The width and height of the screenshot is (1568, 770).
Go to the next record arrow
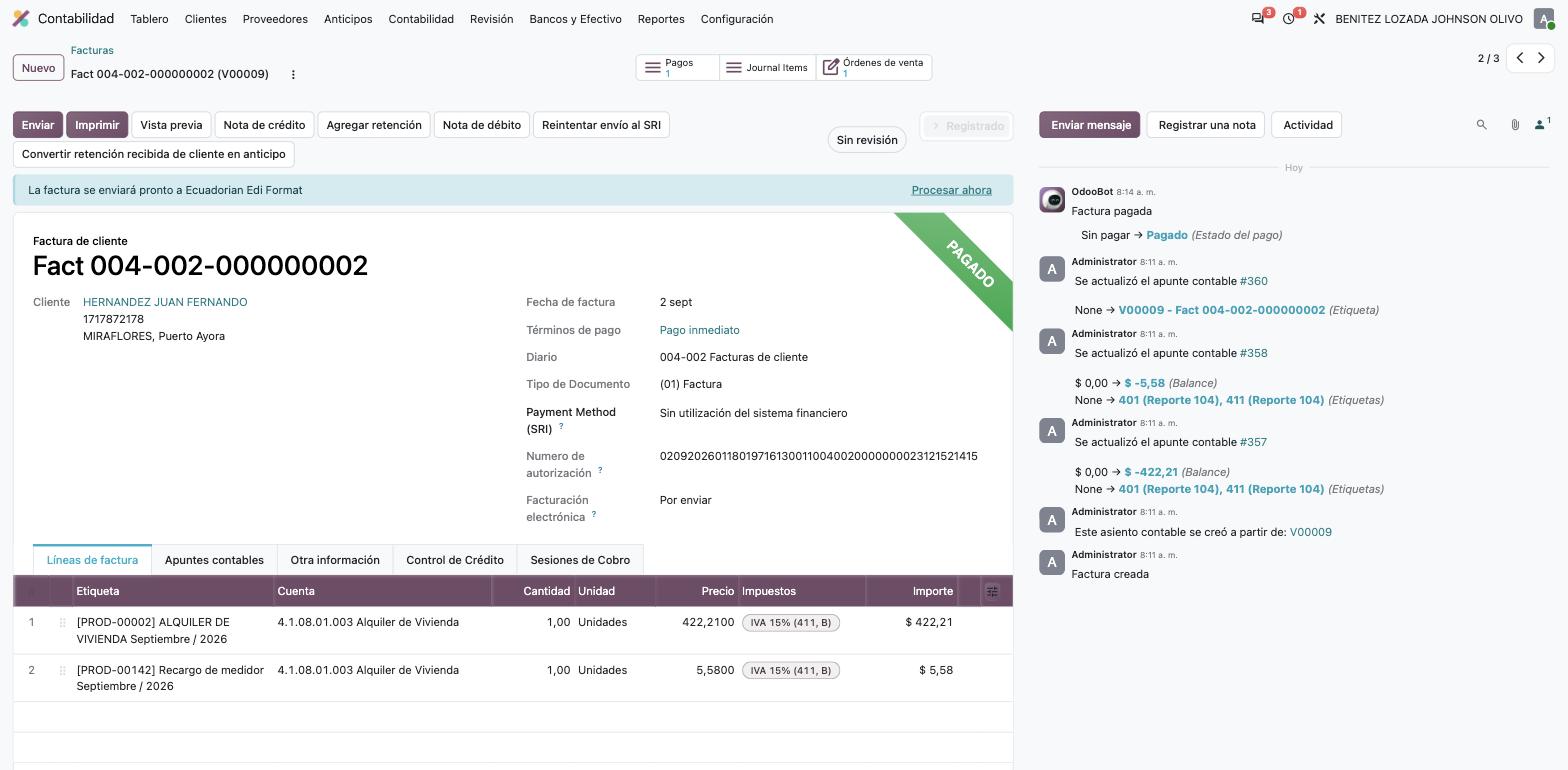(x=1541, y=58)
